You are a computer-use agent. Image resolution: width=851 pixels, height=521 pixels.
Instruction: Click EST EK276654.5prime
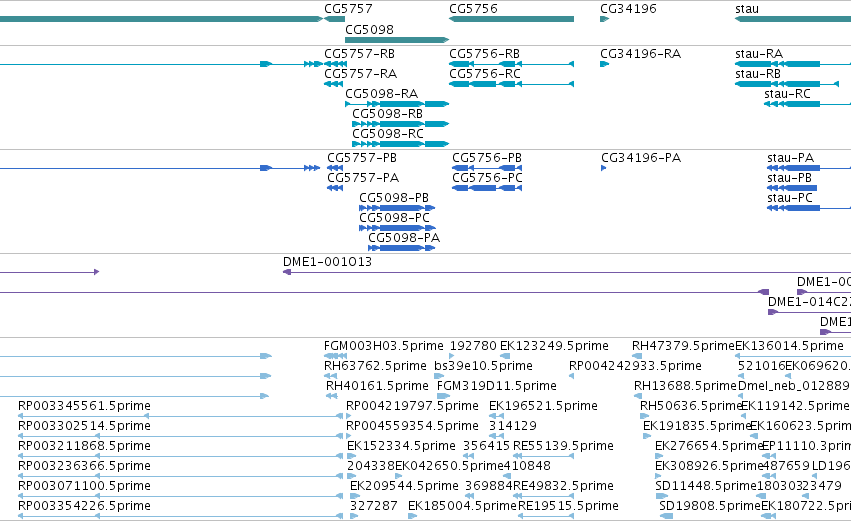(709, 446)
